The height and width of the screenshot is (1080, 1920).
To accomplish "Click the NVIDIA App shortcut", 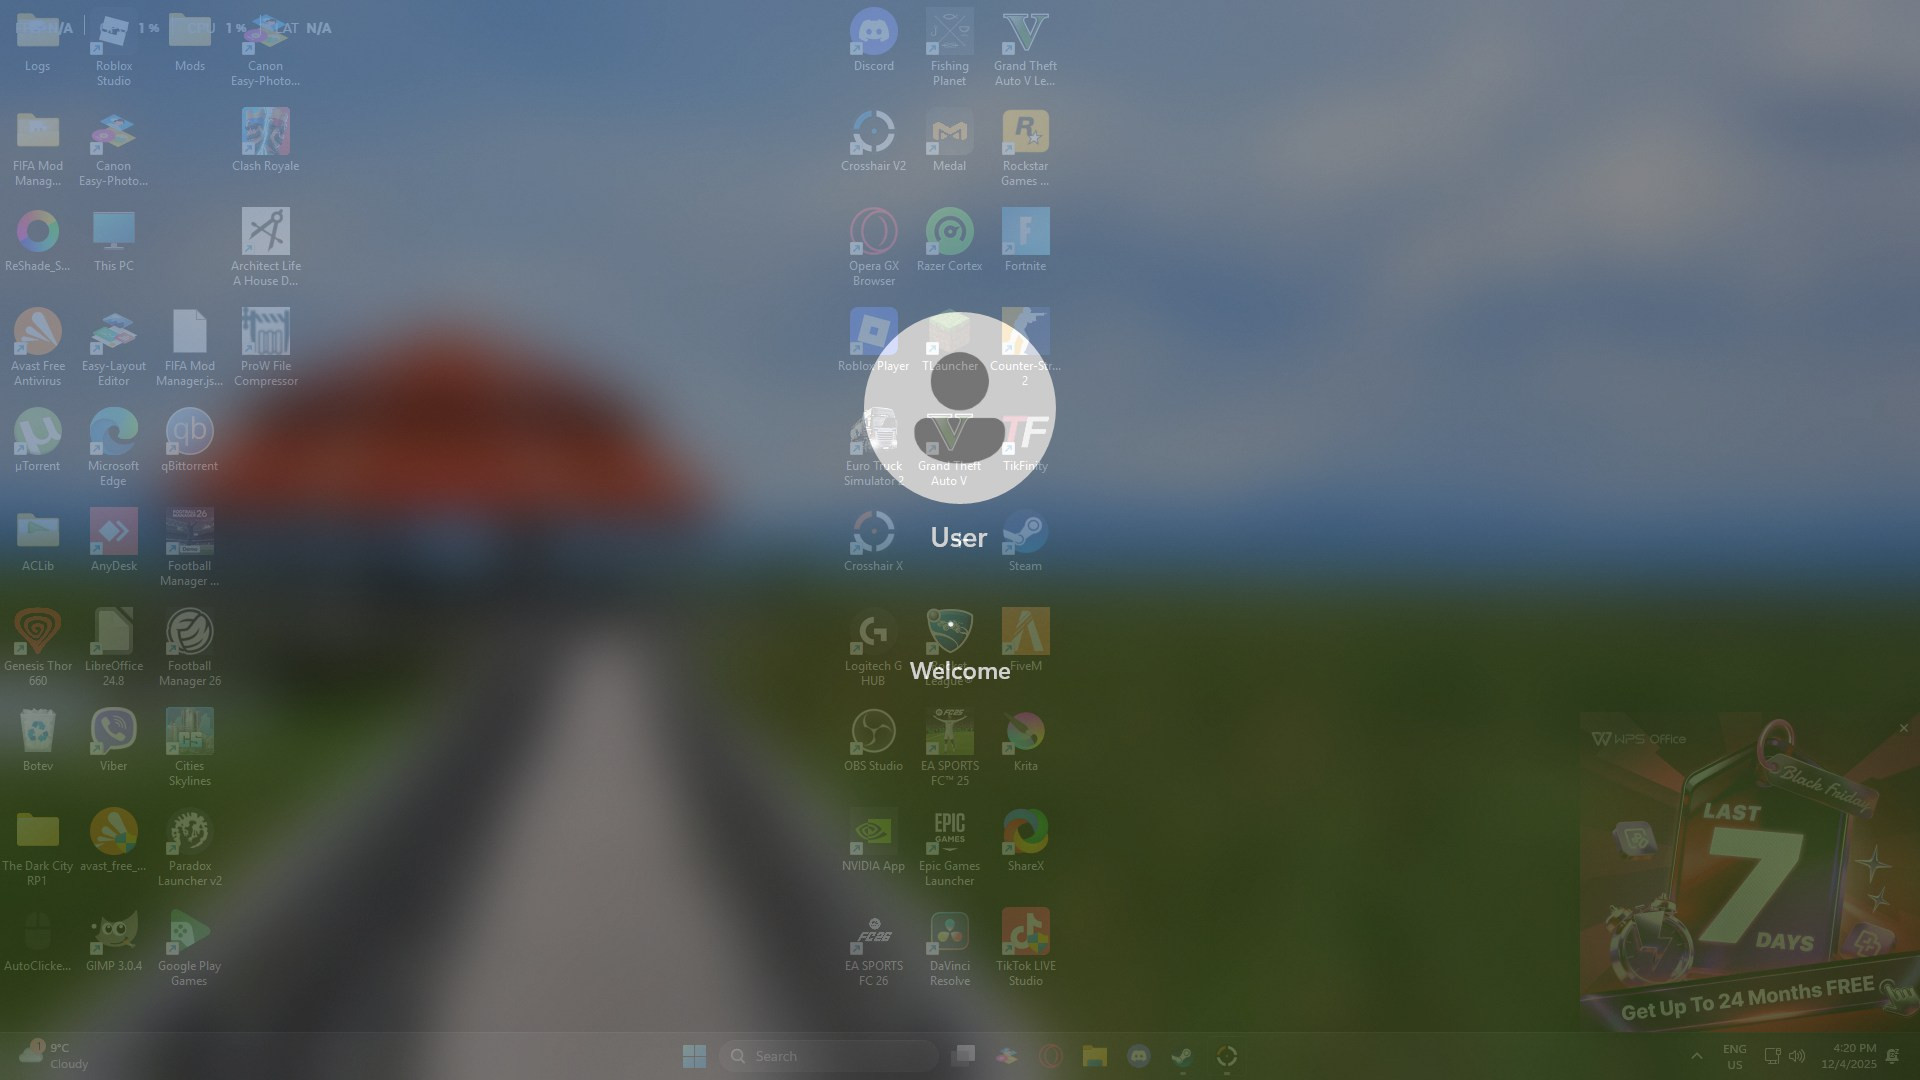I will [x=873, y=833].
